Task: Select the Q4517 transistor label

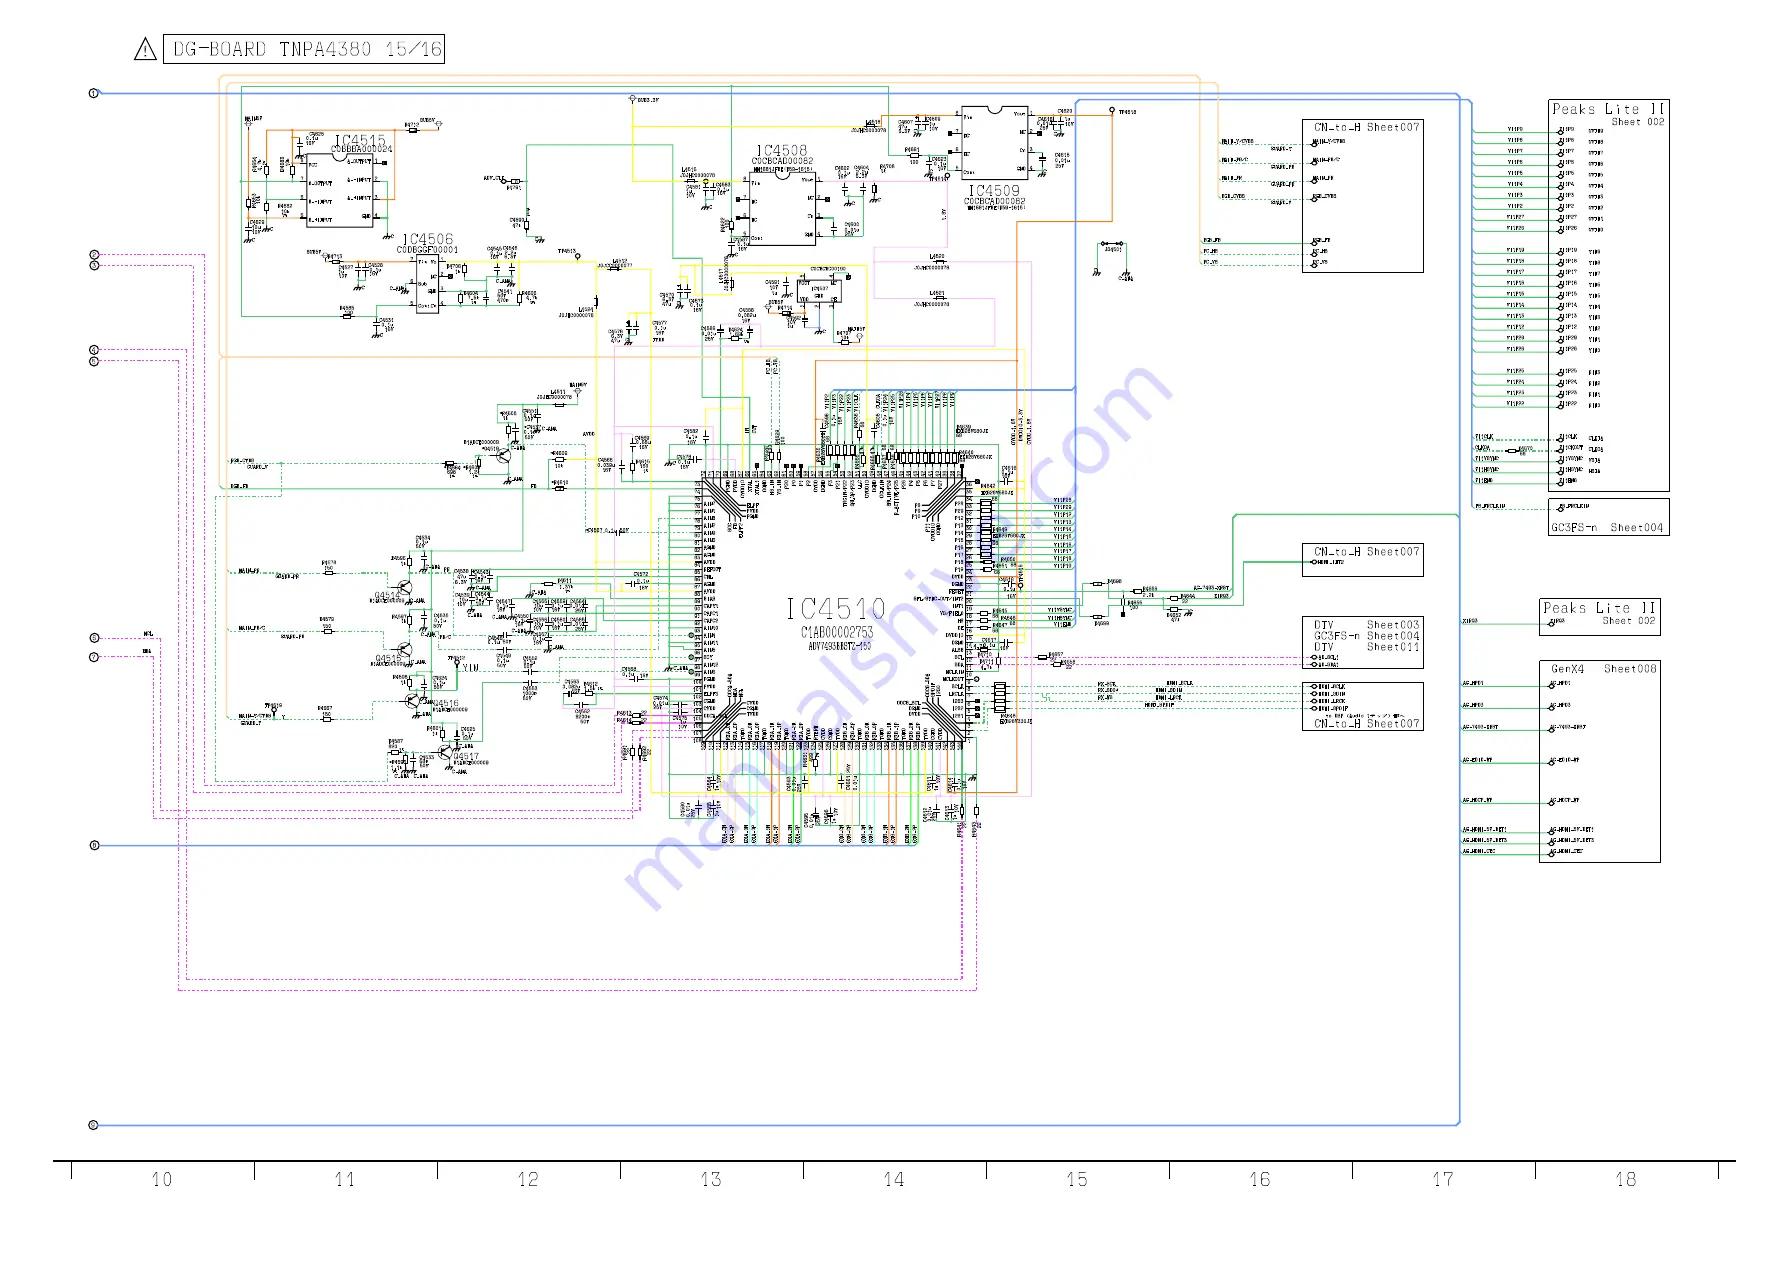Action: [466, 757]
